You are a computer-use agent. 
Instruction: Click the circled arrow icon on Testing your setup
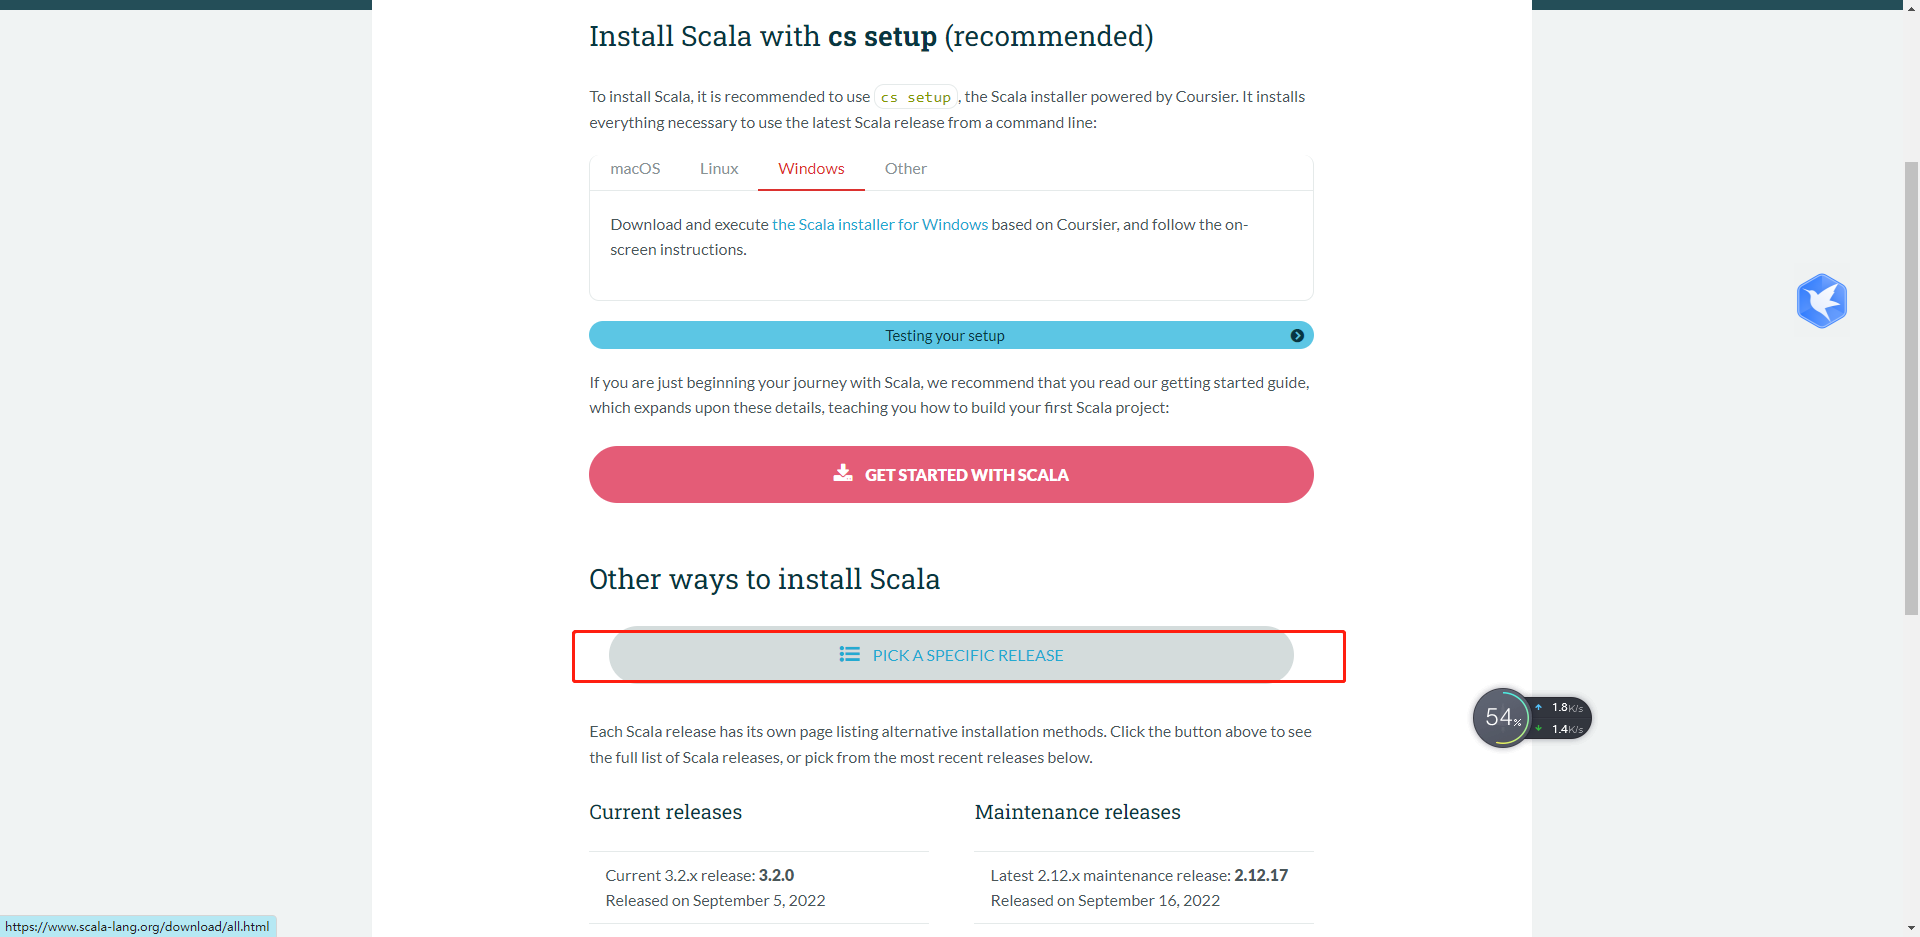(1297, 336)
